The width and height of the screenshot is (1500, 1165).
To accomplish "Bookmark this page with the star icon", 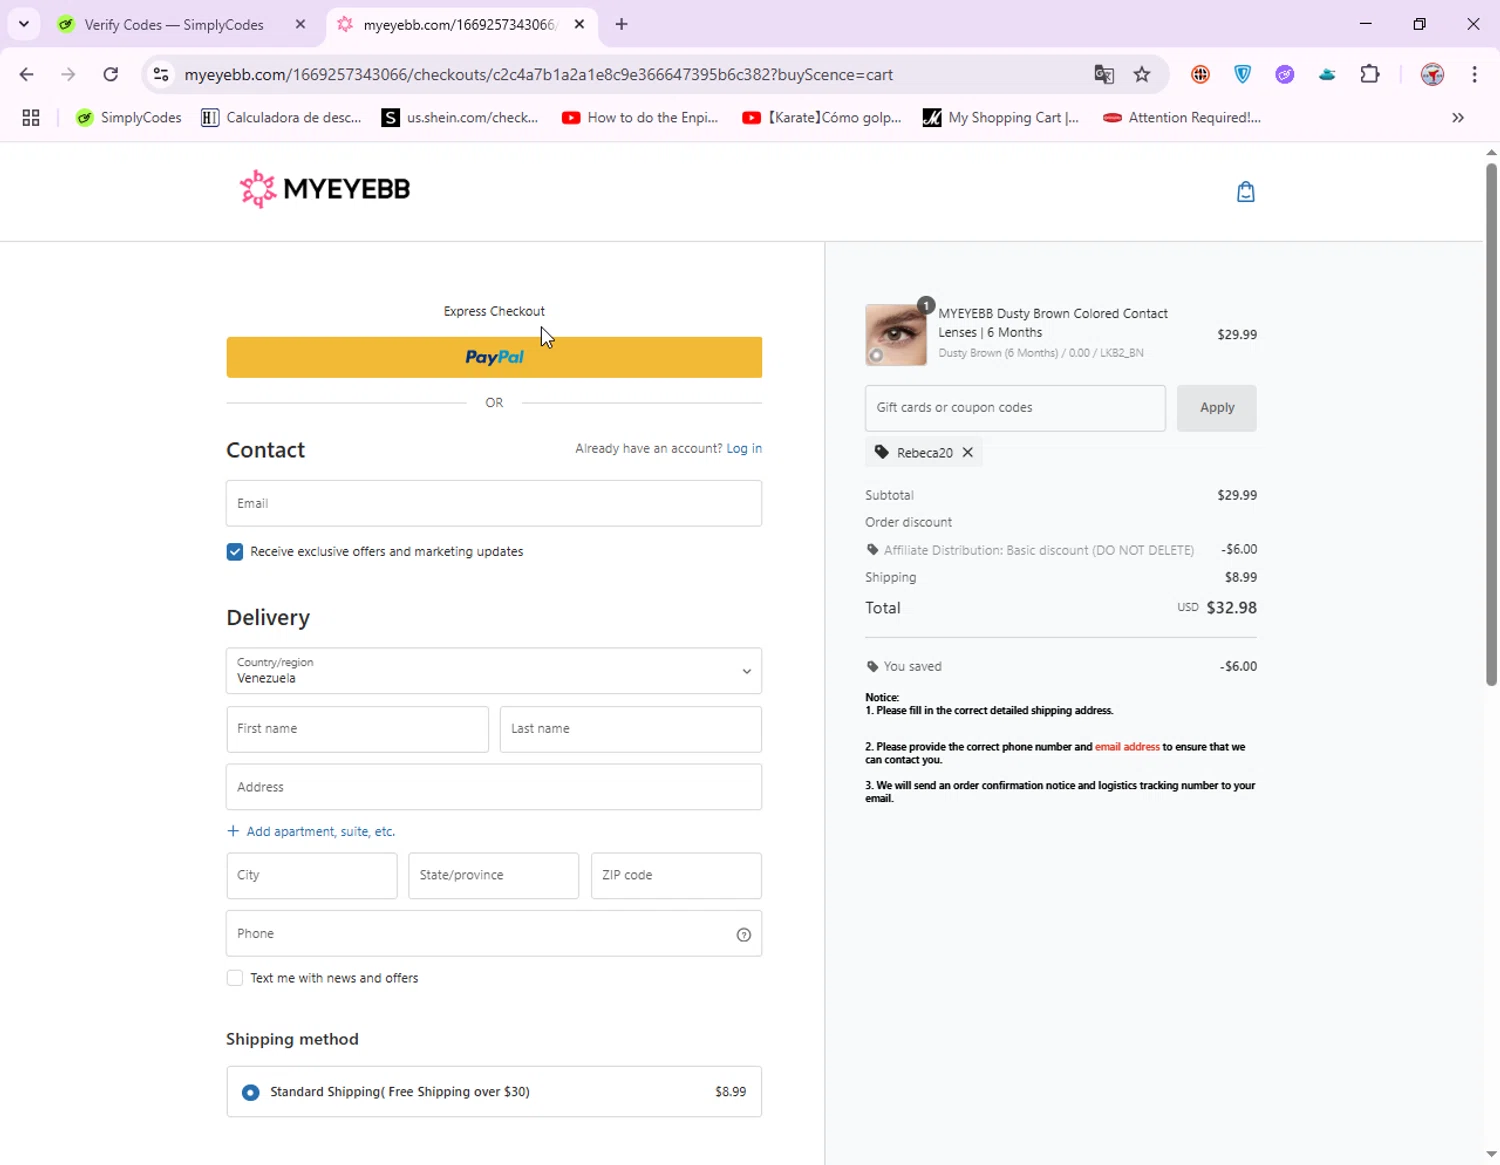I will click(1142, 75).
